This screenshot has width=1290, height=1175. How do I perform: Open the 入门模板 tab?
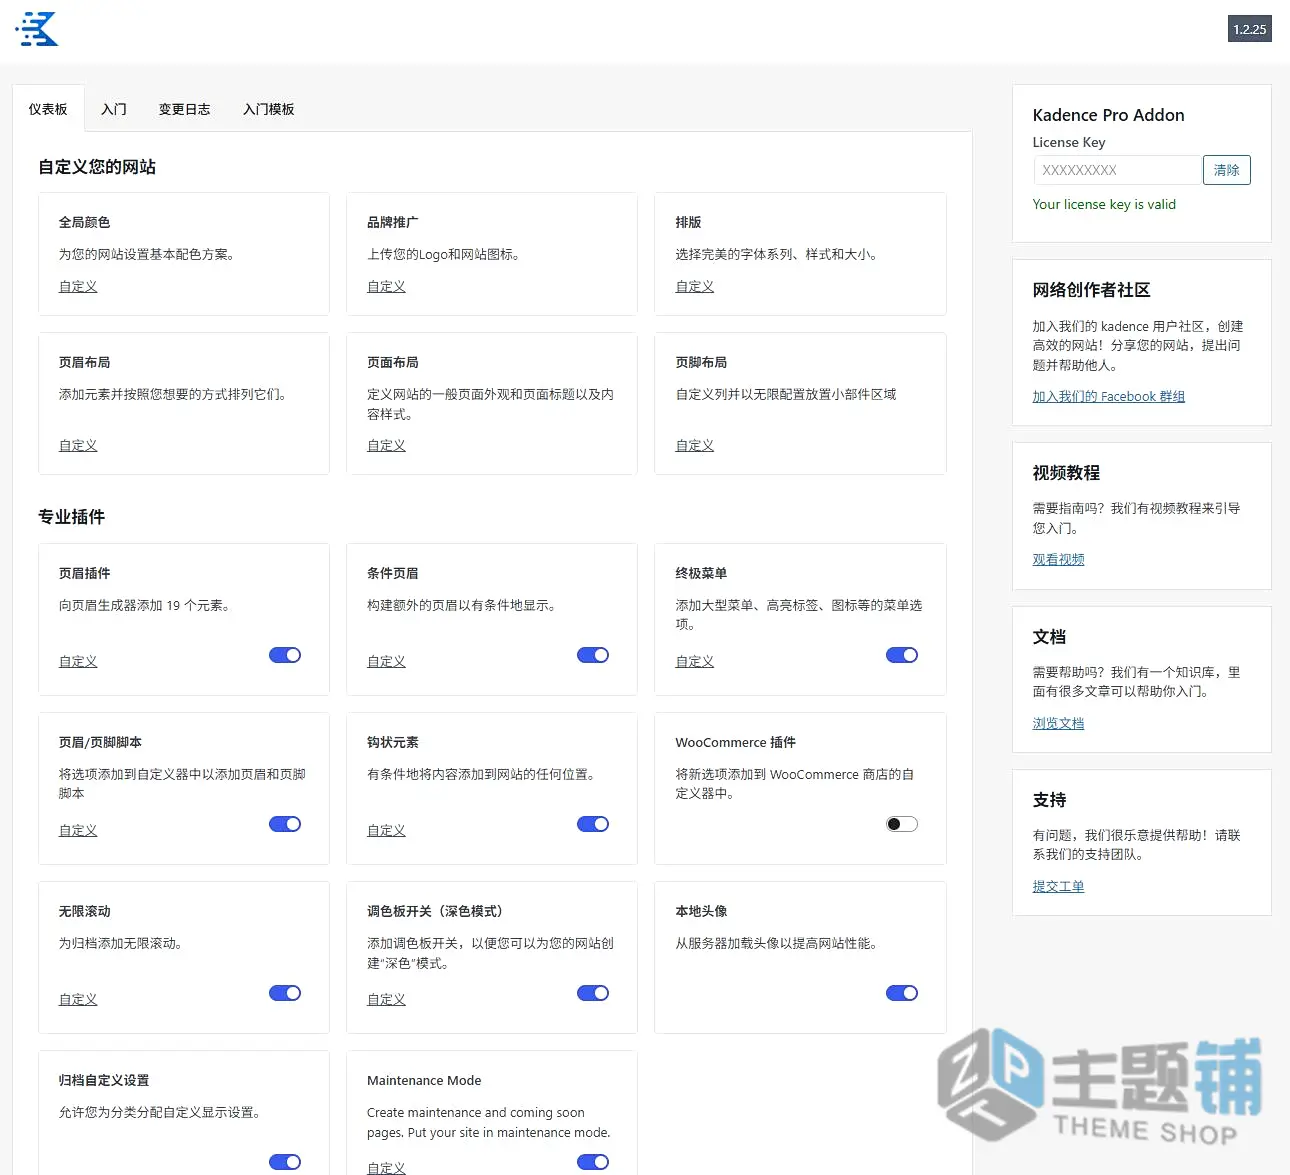point(269,109)
